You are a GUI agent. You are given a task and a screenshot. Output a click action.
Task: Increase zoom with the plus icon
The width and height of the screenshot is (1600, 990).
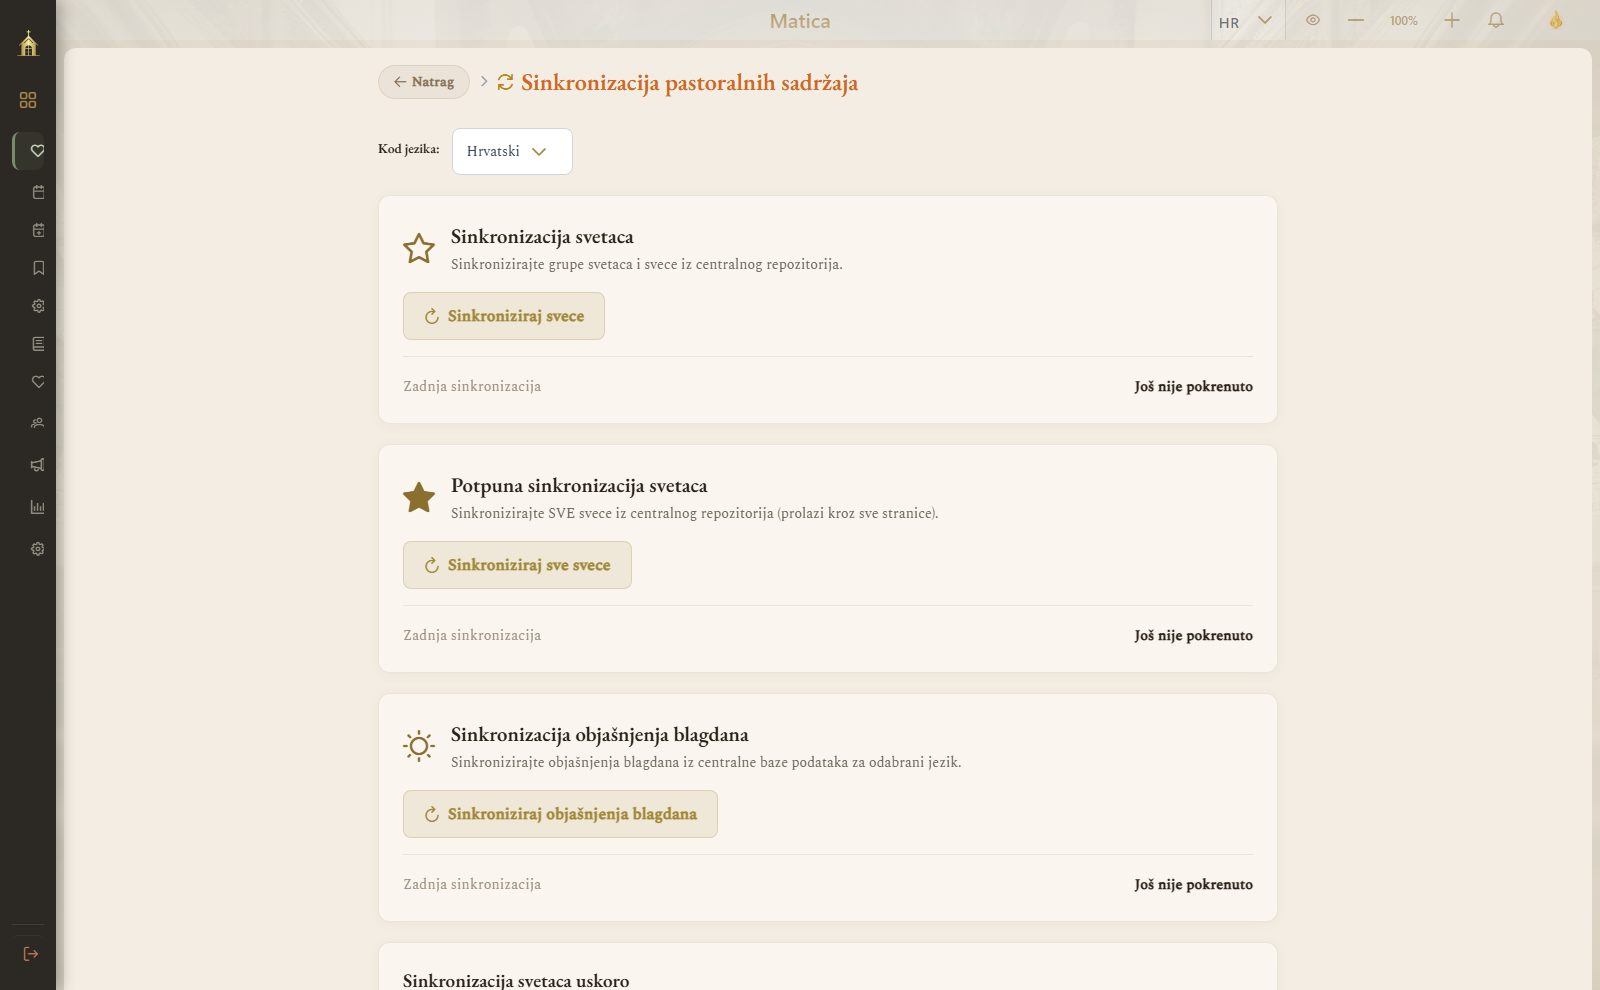1452,20
